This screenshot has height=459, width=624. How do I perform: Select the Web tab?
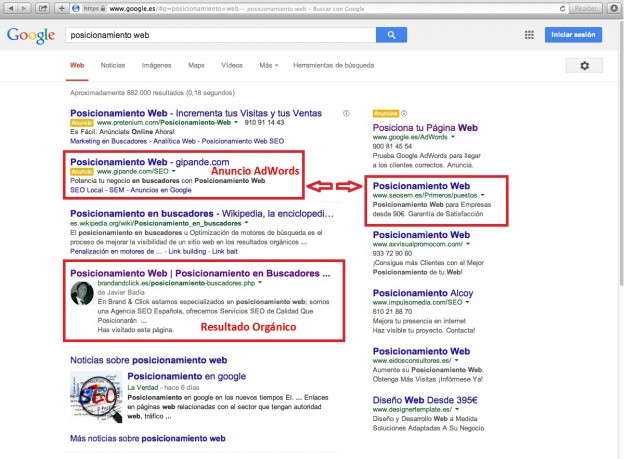pos(77,65)
